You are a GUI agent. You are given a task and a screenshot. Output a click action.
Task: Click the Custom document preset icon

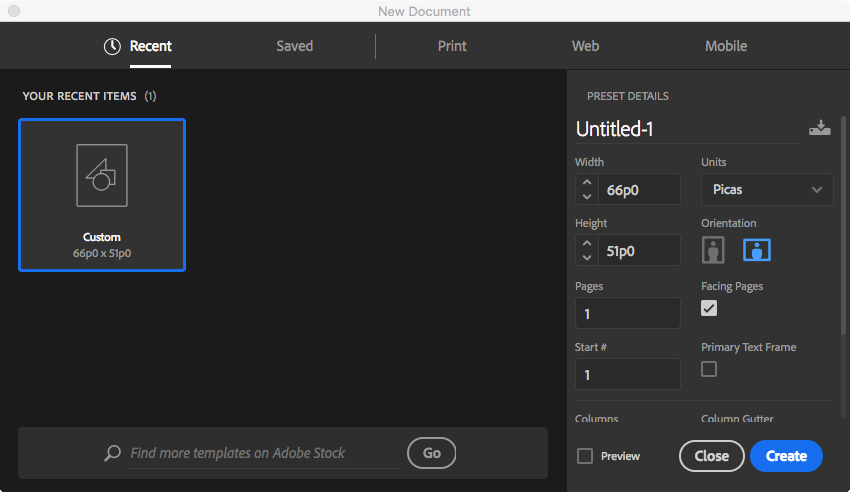click(102, 176)
